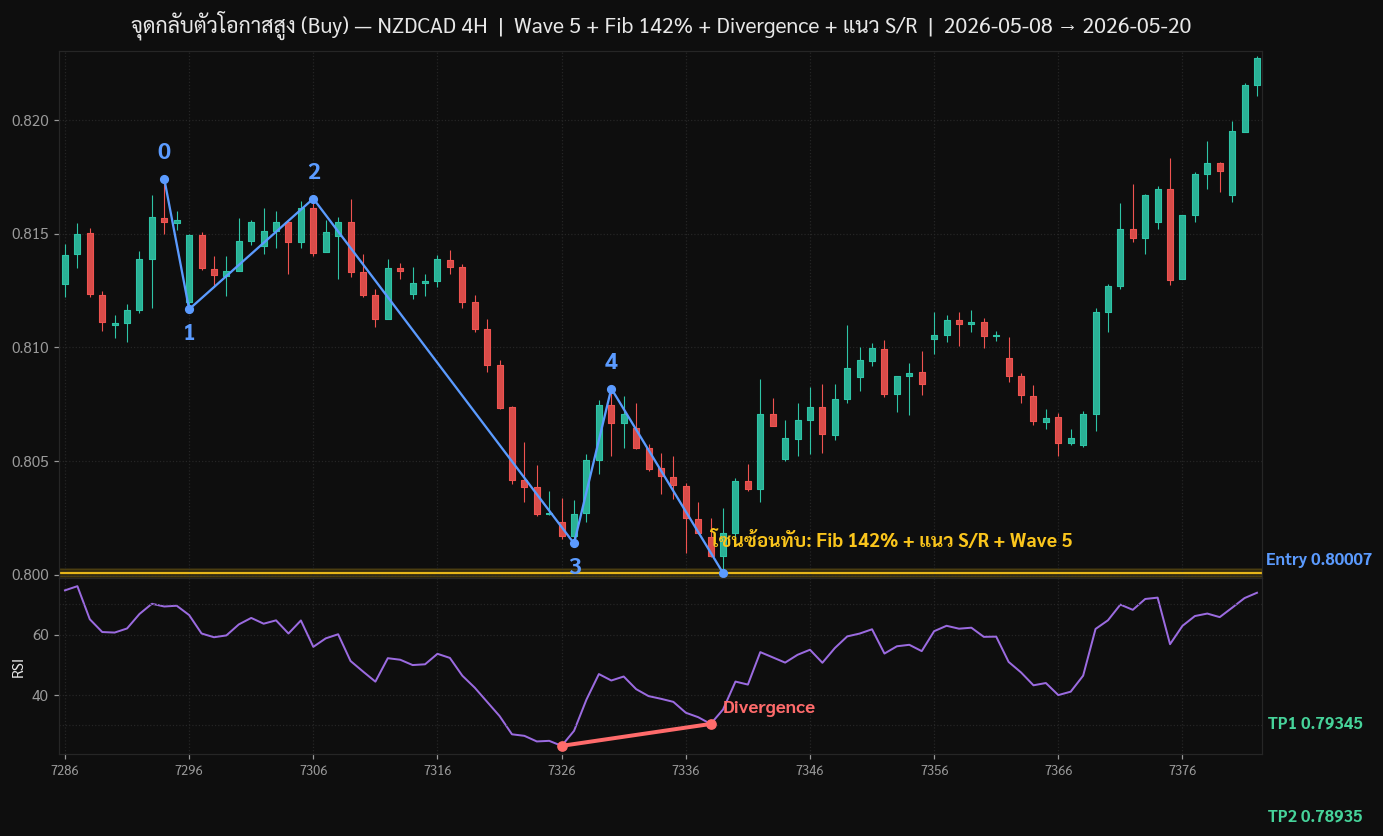Click the RSI 60 level label
This screenshot has height=836, width=1383.
pos(41,635)
